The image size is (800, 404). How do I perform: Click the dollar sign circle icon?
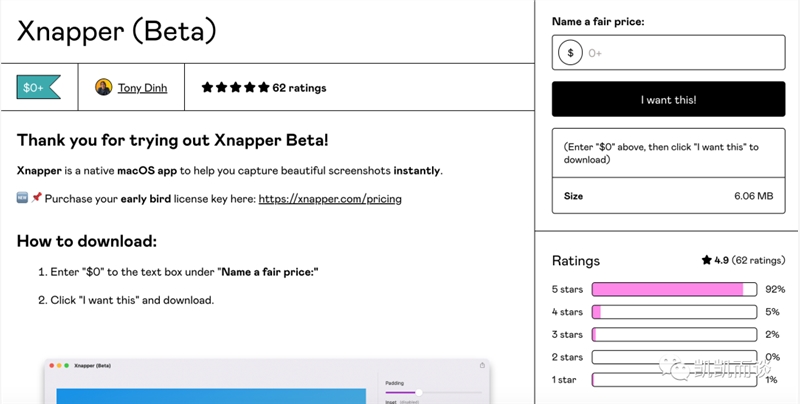pos(570,53)
